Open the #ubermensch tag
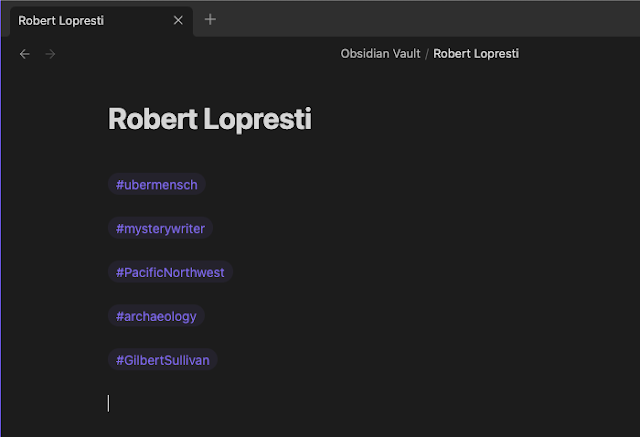Screen dimensions: 640x437 pyautogui.click(x=157, y=185)
